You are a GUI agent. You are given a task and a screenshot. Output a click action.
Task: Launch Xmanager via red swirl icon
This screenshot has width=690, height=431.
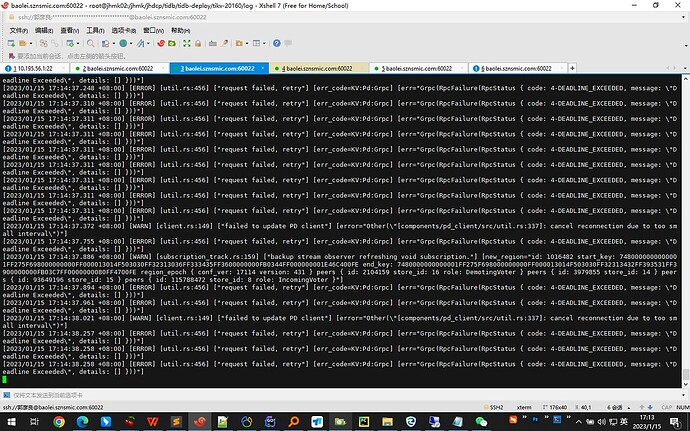[161, 43]
